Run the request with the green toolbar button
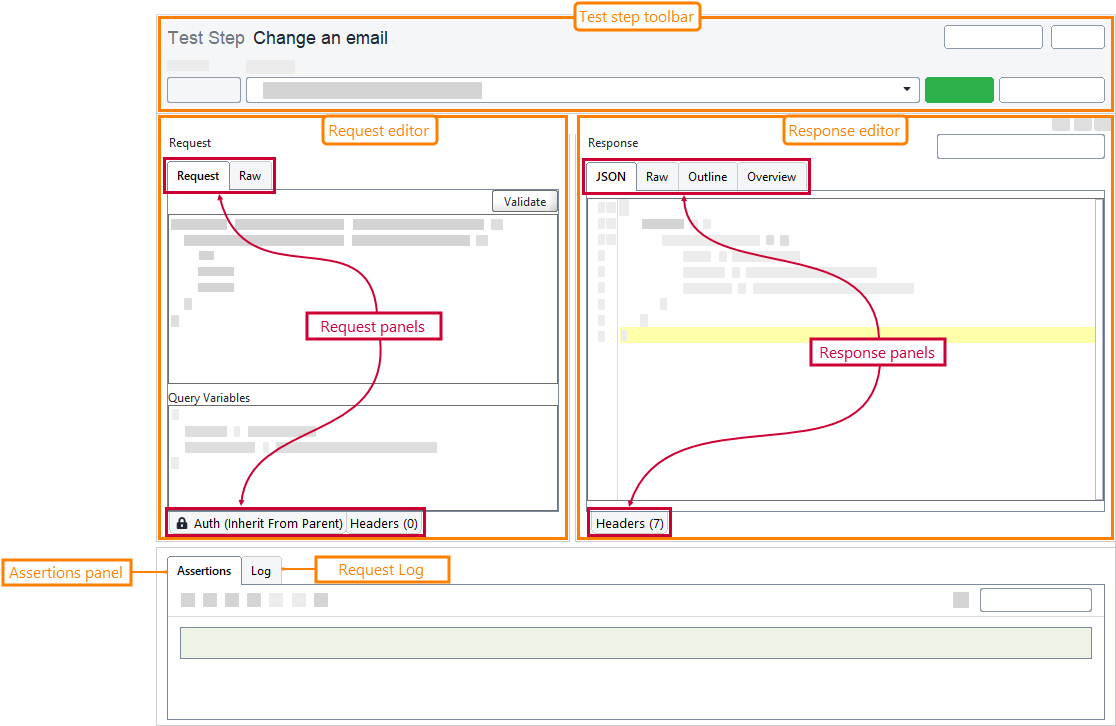This screenshot has height=726, width=1116. (x=959, y=89)
